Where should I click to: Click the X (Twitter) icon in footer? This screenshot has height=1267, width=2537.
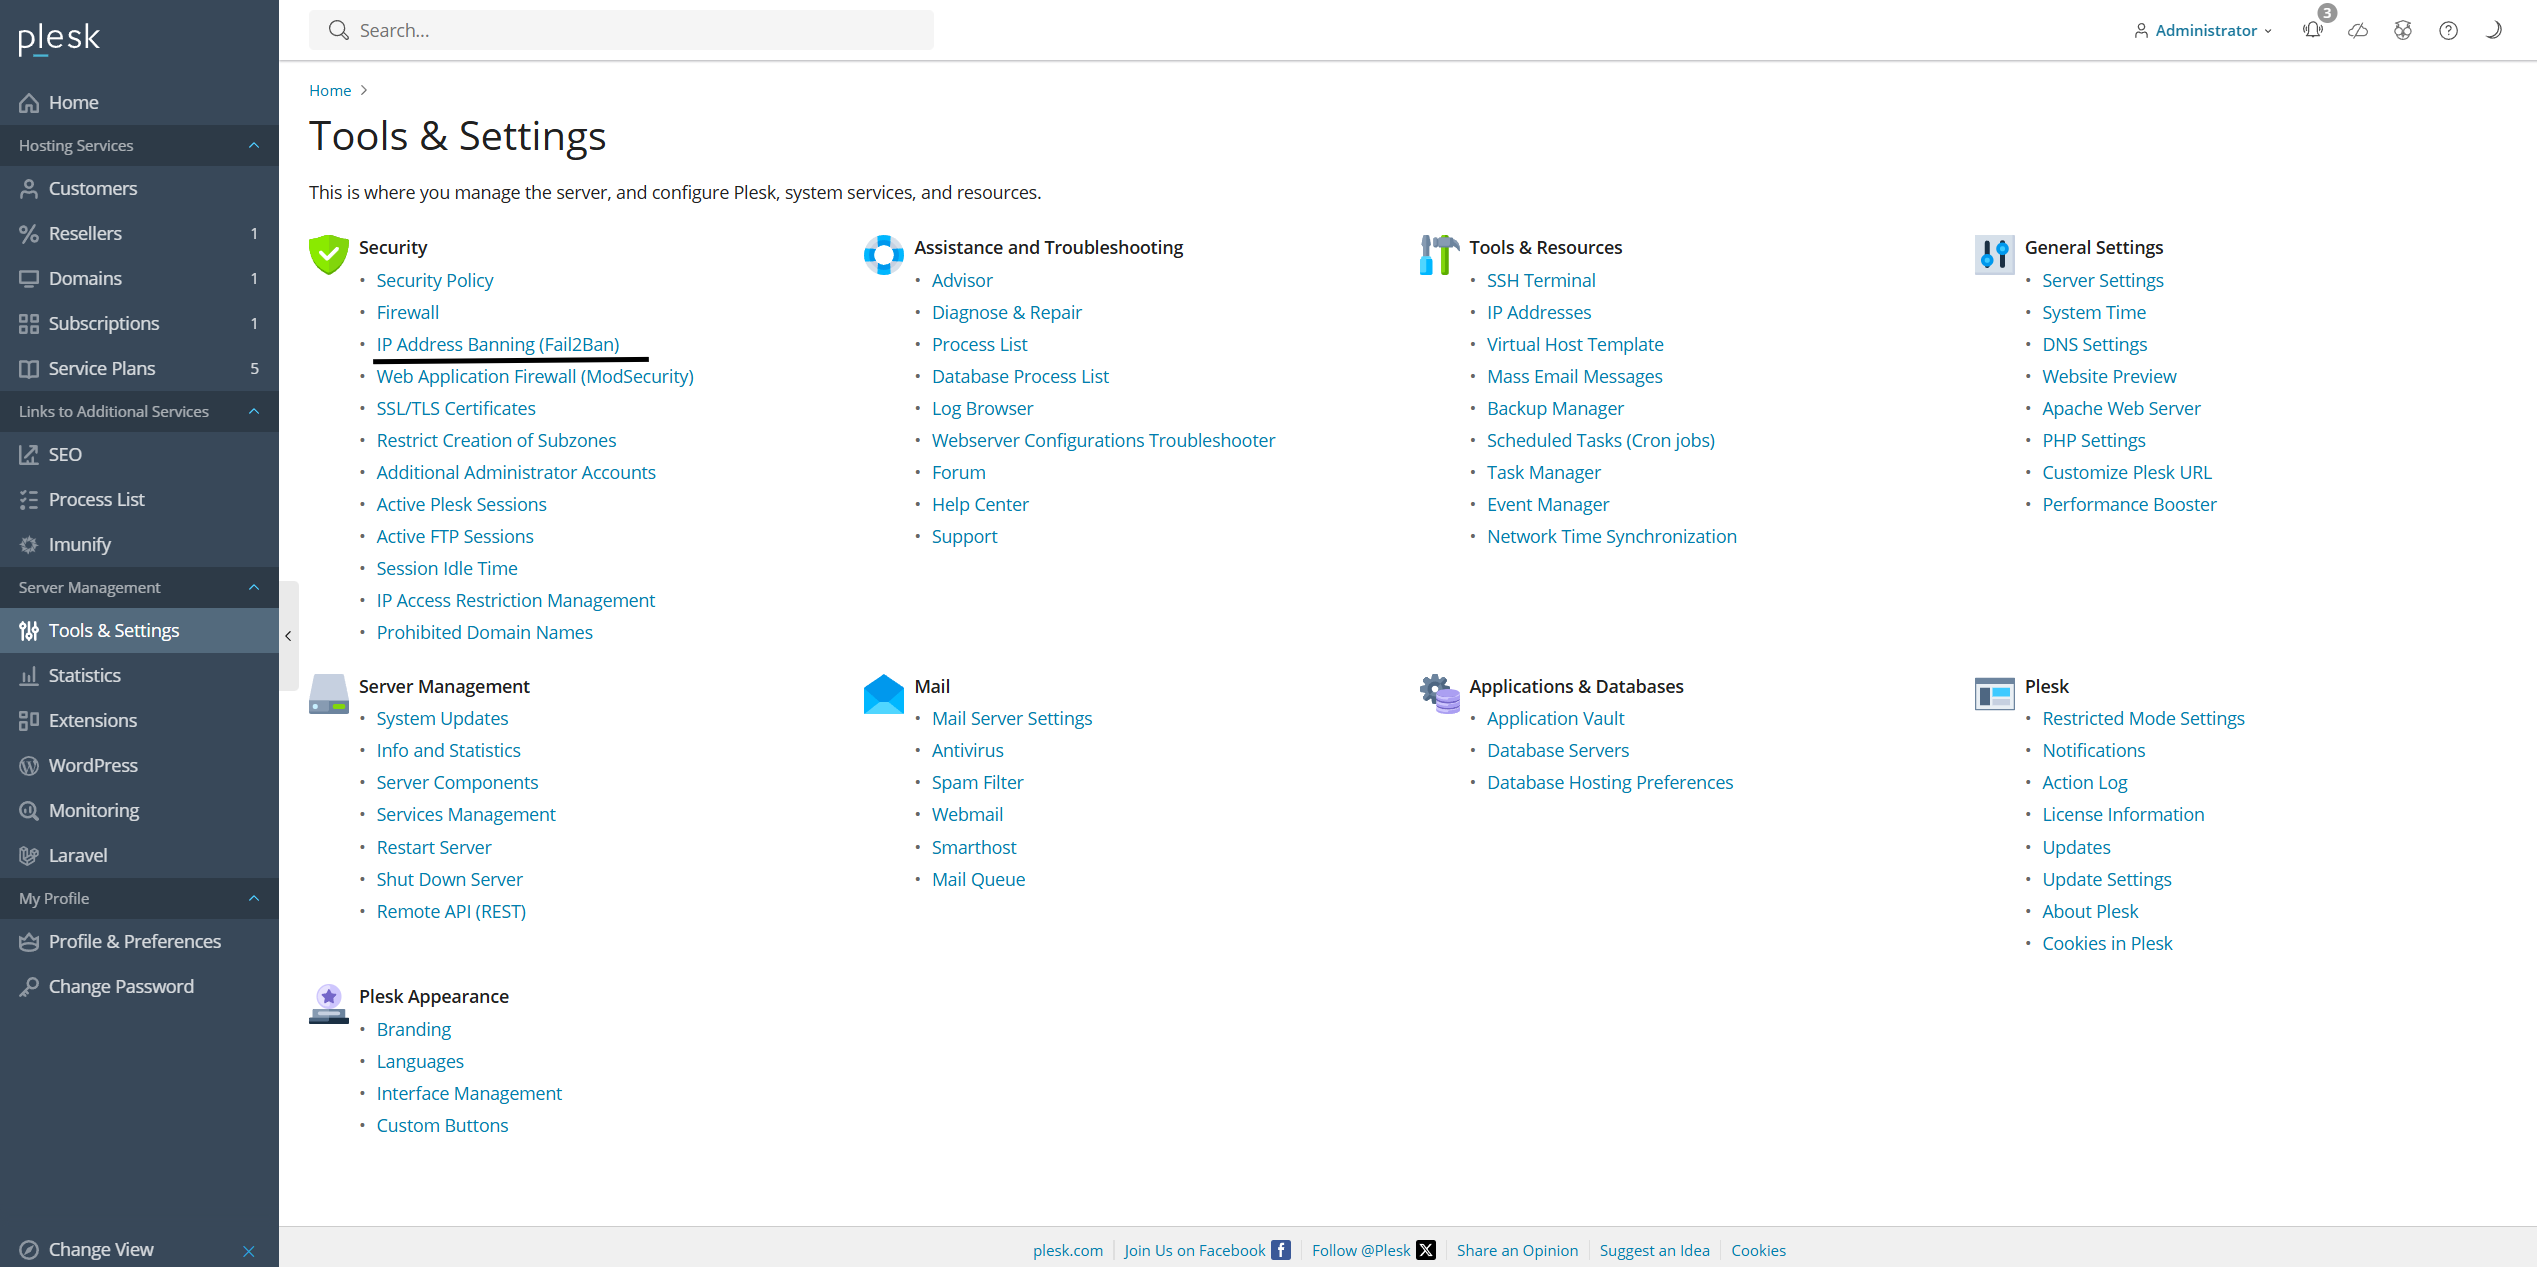[1425, 1250]
